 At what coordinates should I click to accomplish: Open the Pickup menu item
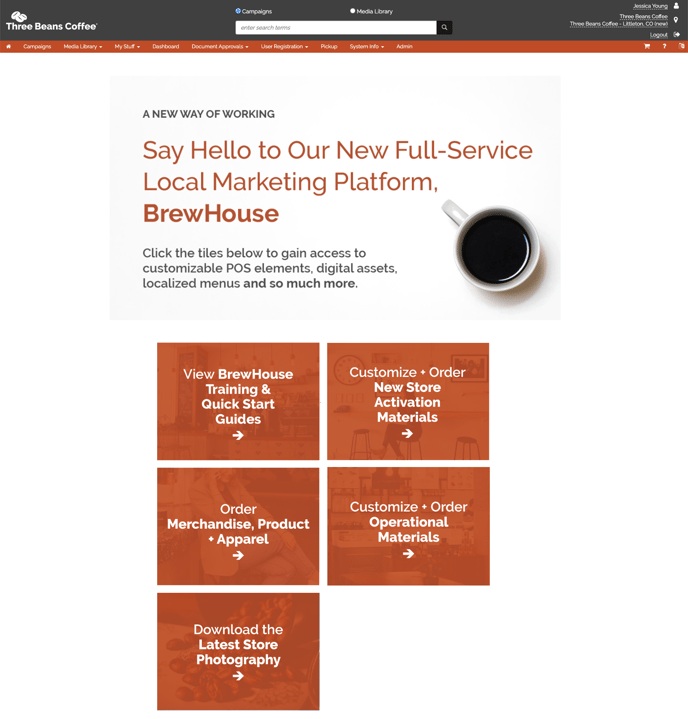pyautogui.click(x=329, y=46)
